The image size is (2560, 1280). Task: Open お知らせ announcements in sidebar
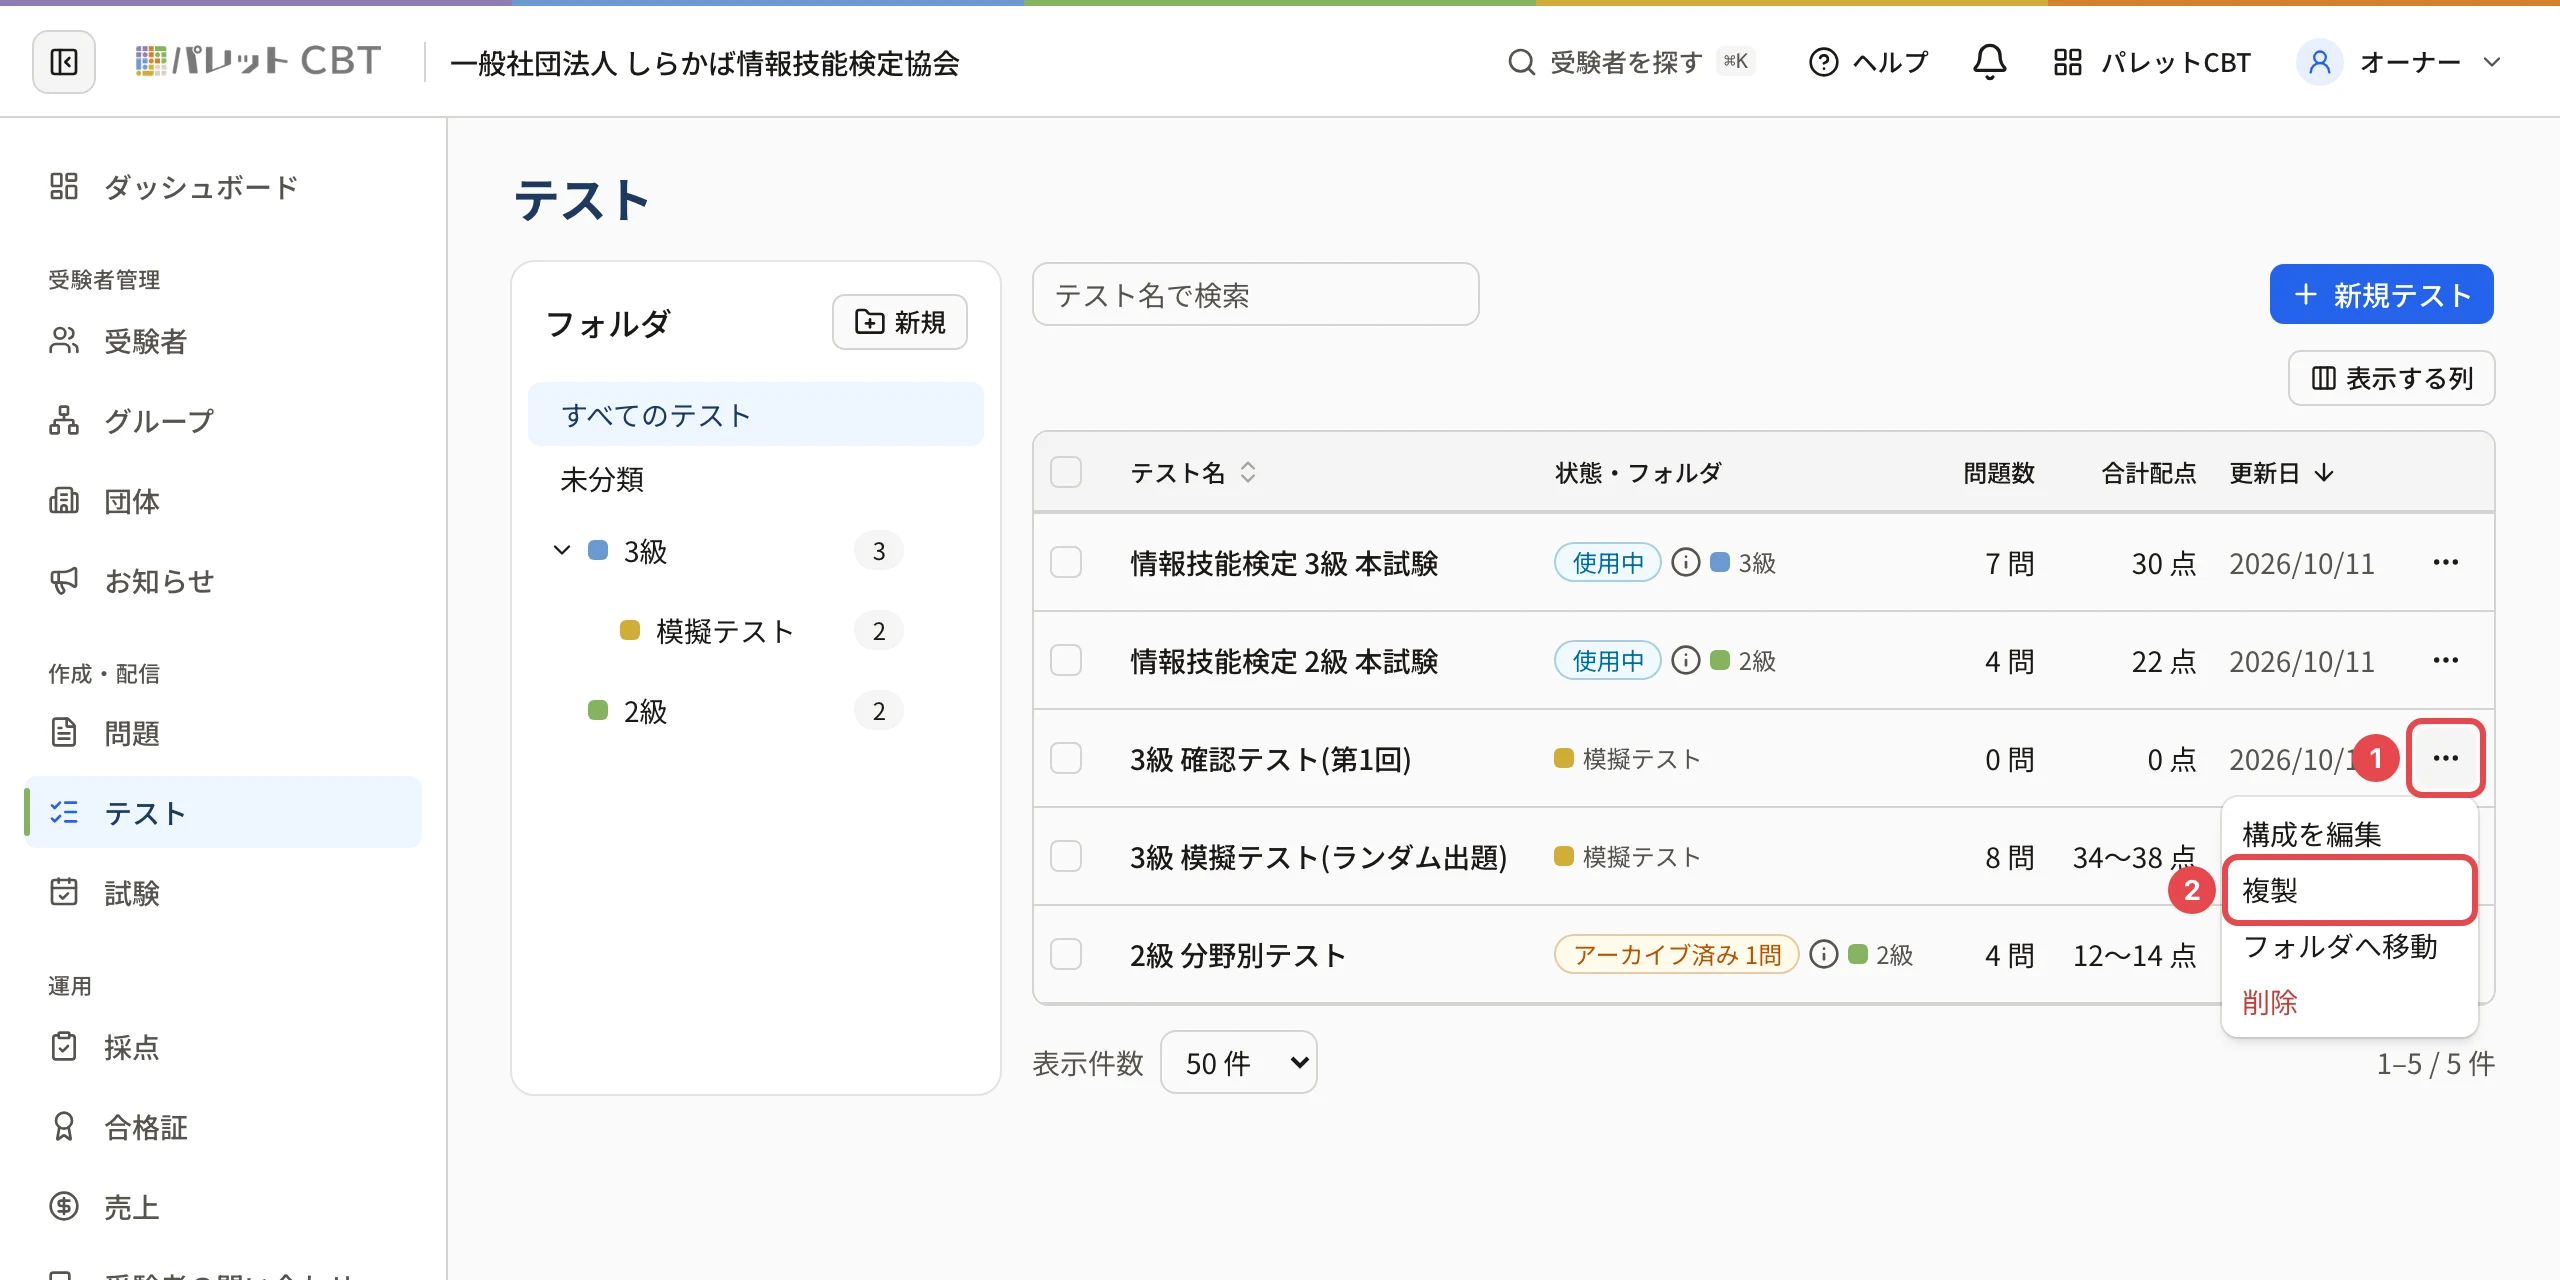pos(223,581)
